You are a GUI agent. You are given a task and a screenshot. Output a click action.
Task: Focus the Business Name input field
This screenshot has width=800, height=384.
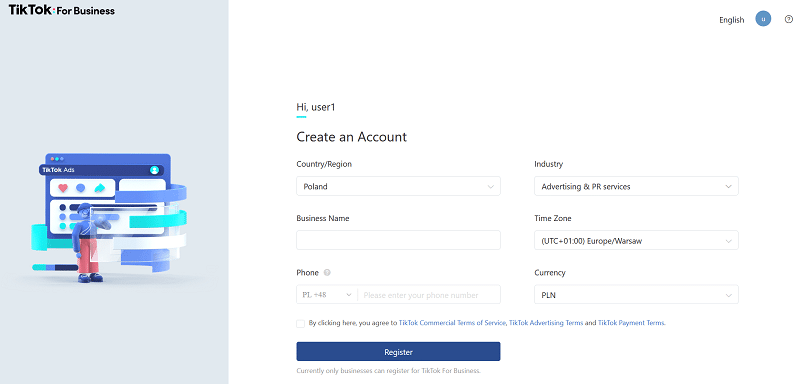398,240
